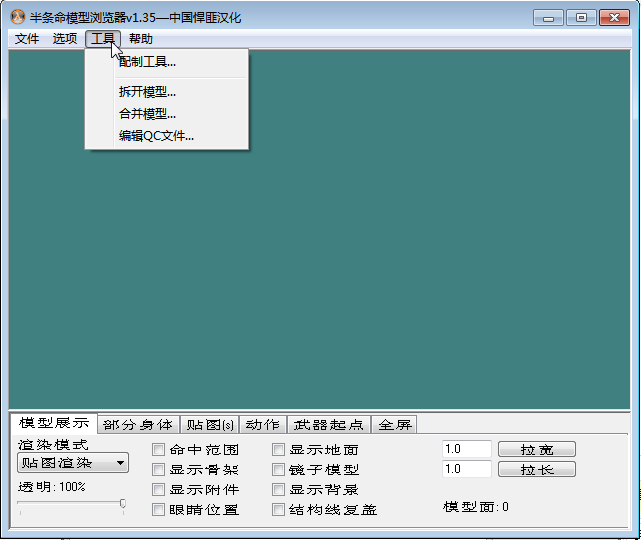Choose 拆开模型... menu entry

[166, 92]
